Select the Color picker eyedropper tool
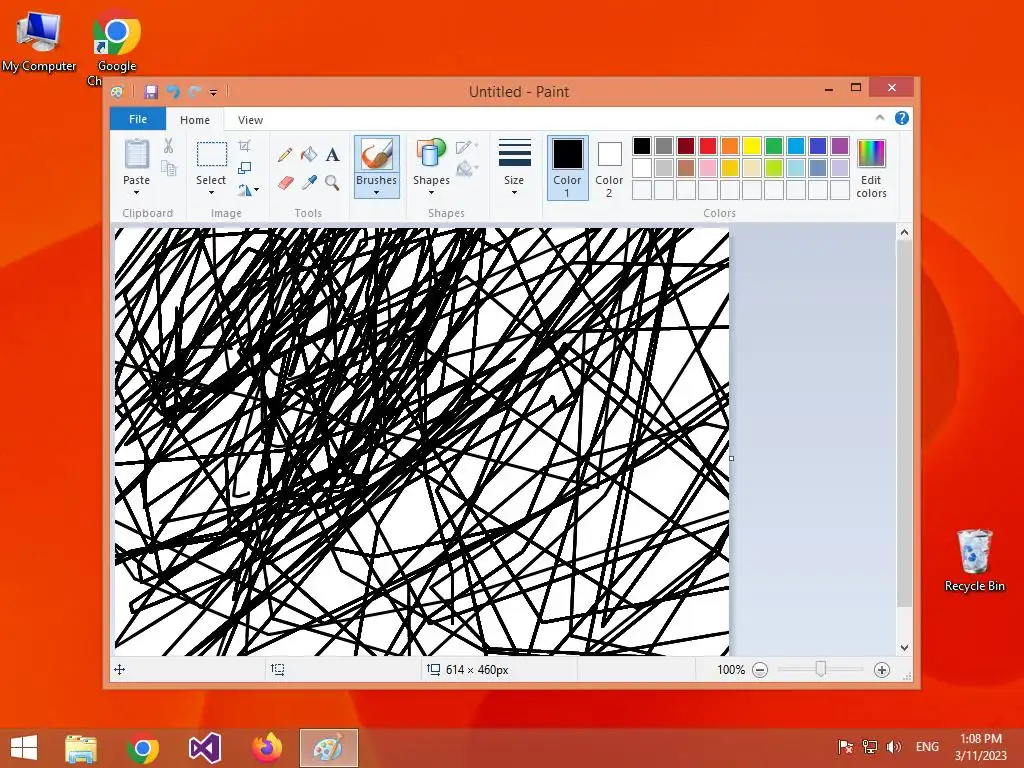1024x768 pixels. coord(309,183)
